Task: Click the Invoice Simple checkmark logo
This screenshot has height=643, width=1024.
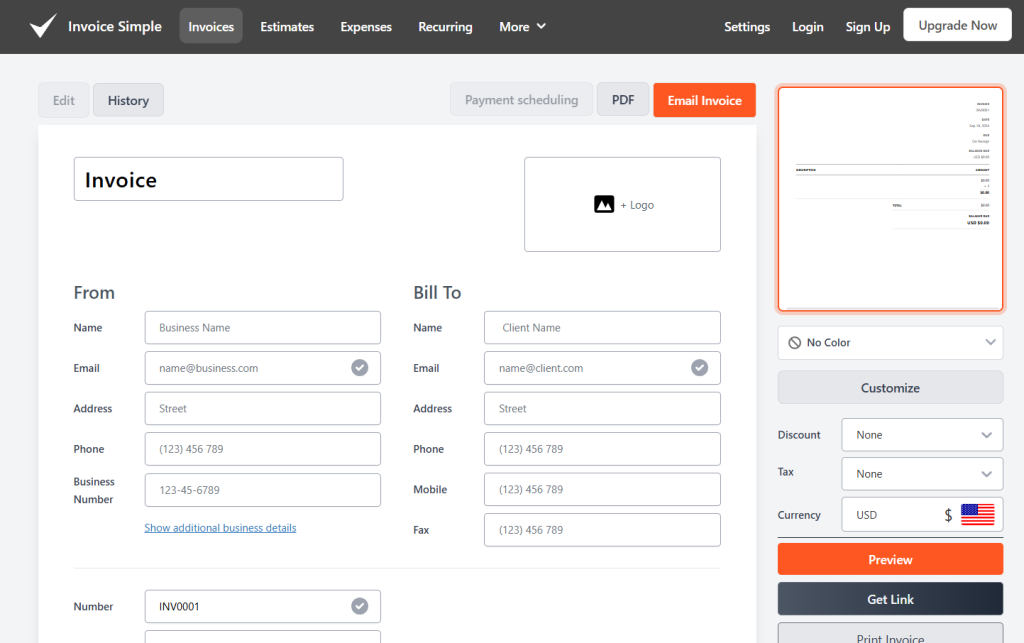Action: pos(43,26)
